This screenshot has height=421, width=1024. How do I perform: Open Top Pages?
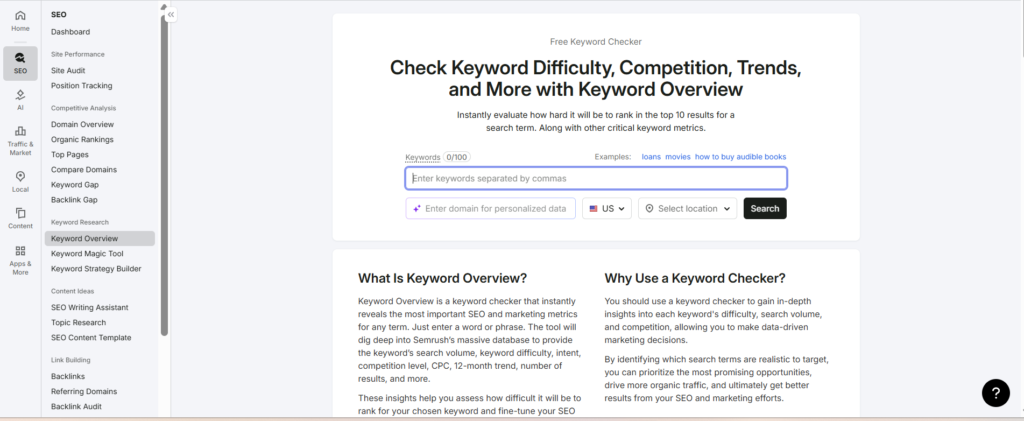(70, 155)
